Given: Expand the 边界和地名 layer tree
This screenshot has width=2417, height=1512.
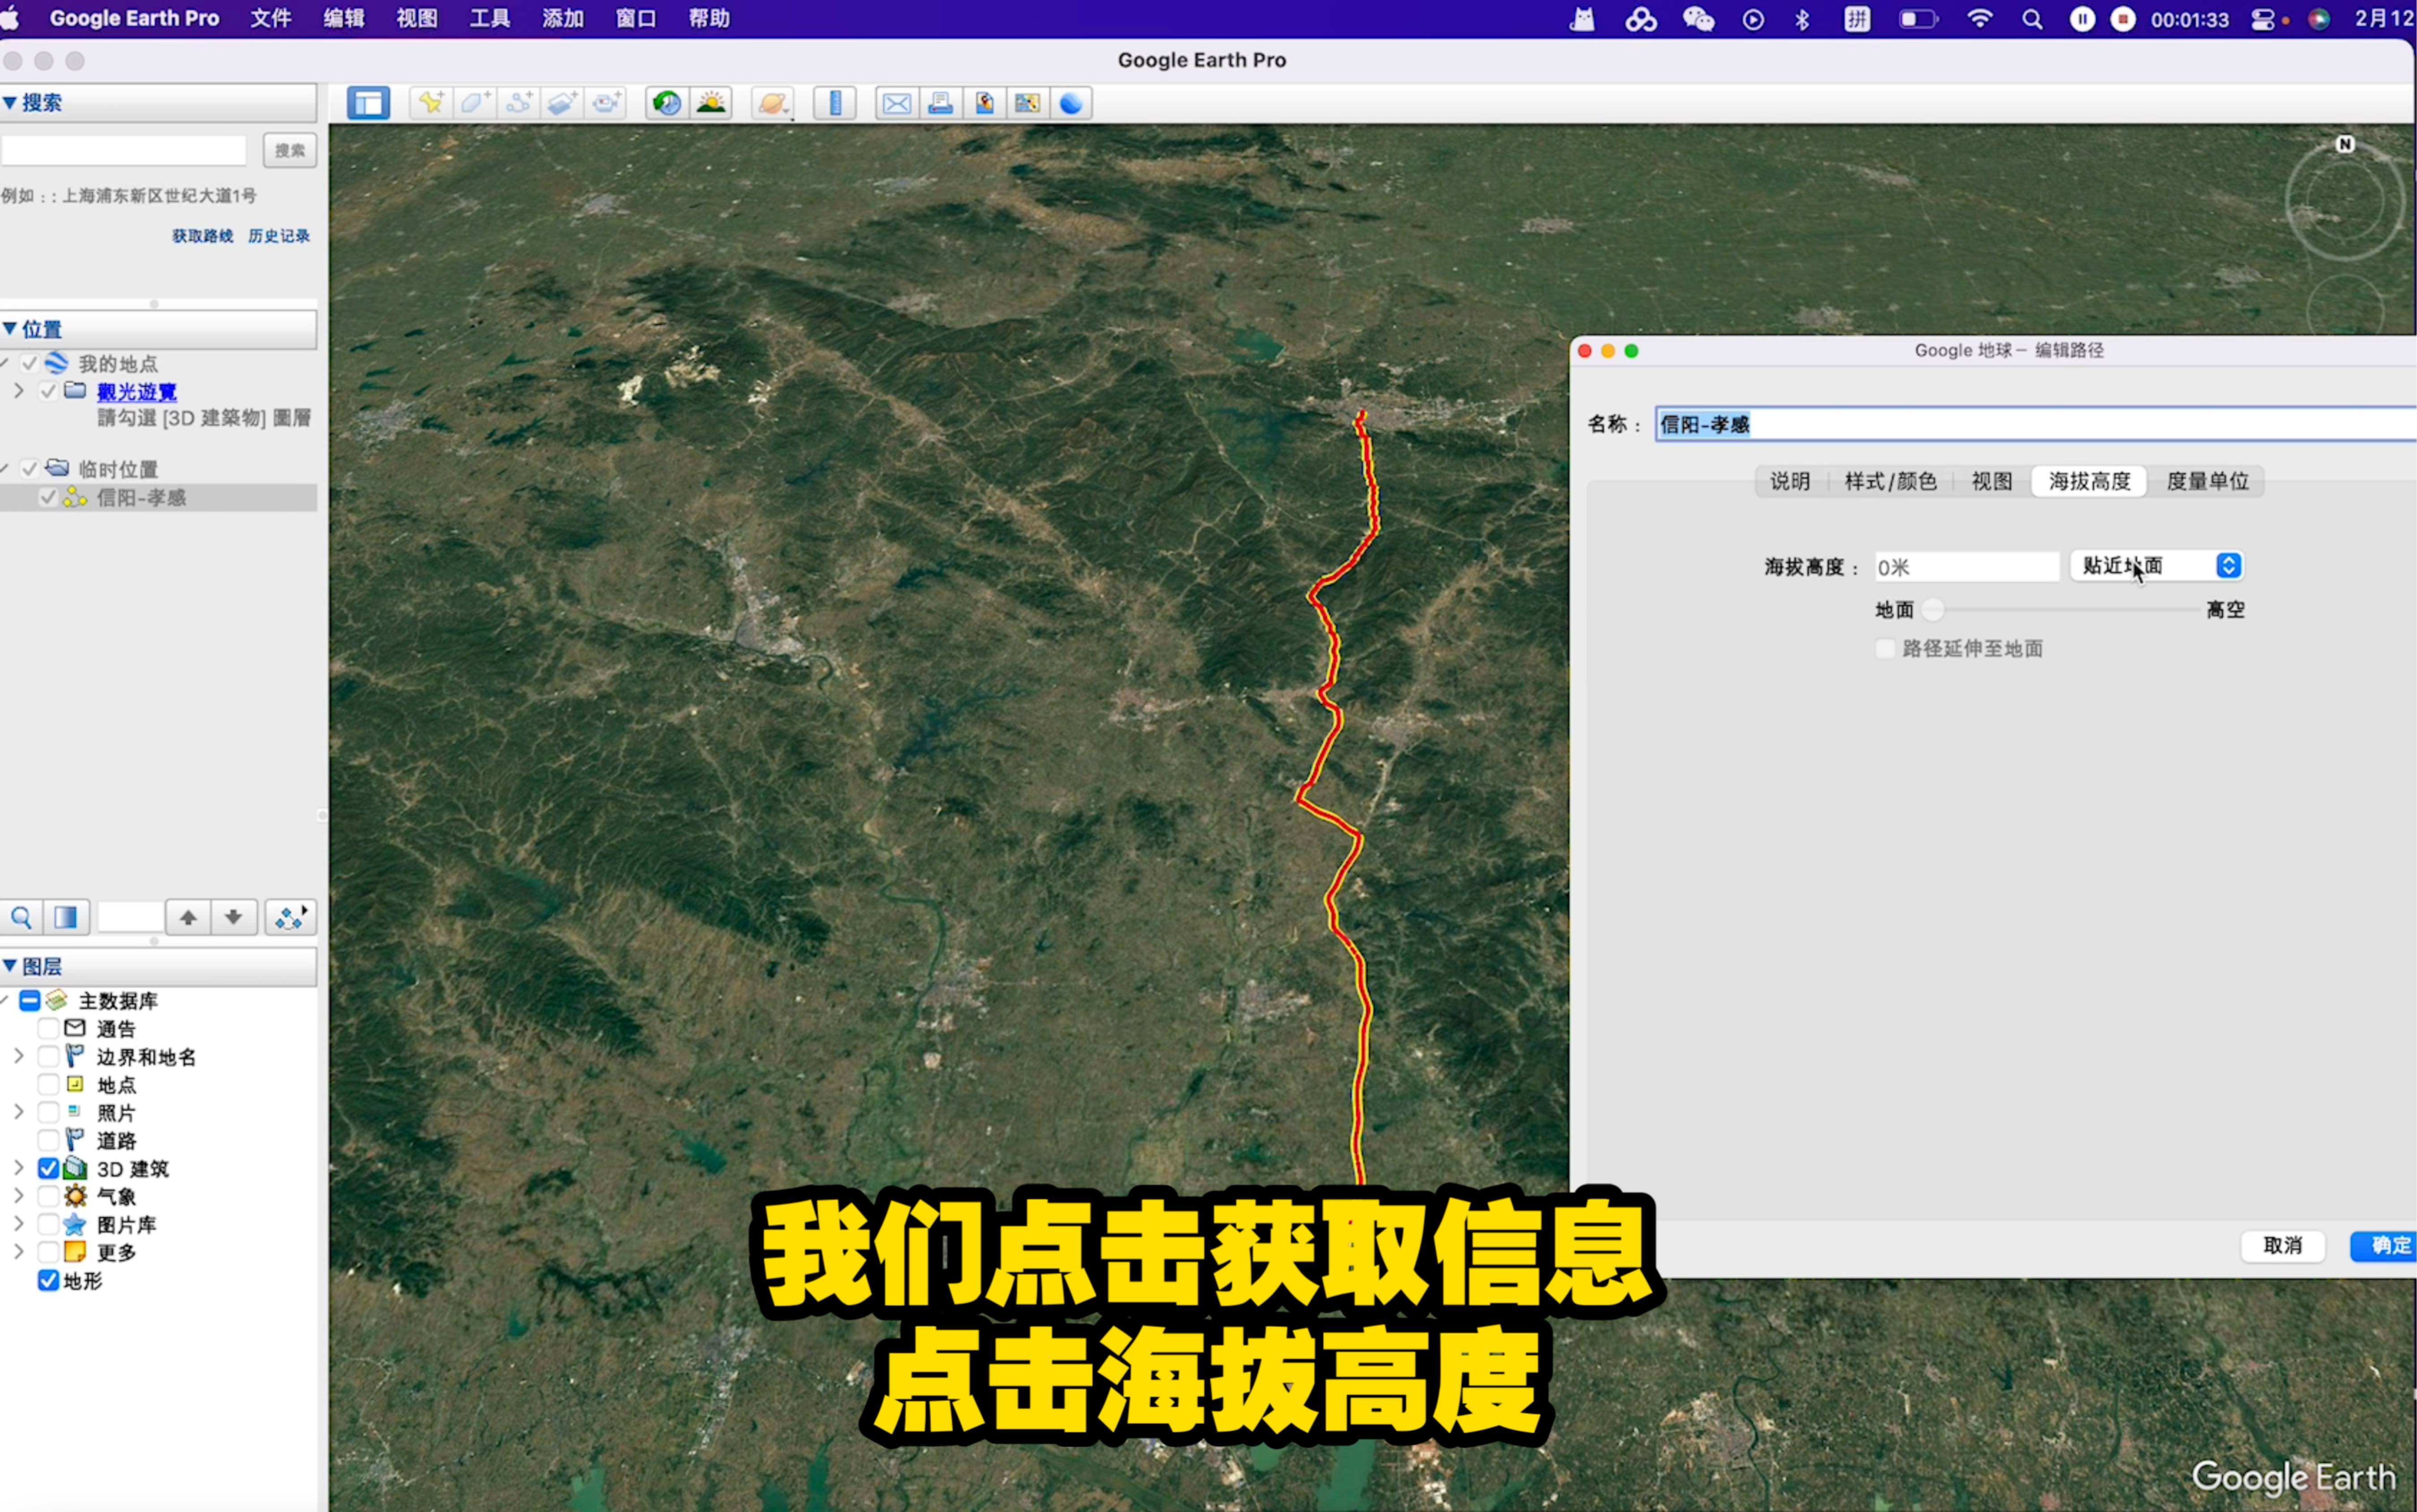Looking at the screenshot, I should pos(18,1055).
